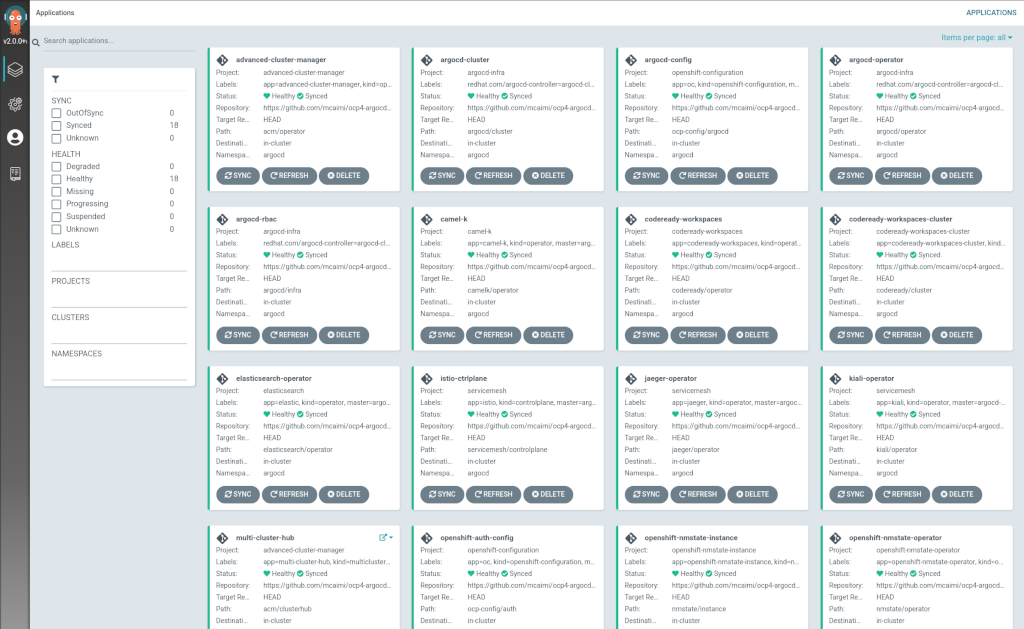Open external link icon on multi-cluster-hub card
The width and height of the screenshot is (1024, 629).
pos(383,538)
